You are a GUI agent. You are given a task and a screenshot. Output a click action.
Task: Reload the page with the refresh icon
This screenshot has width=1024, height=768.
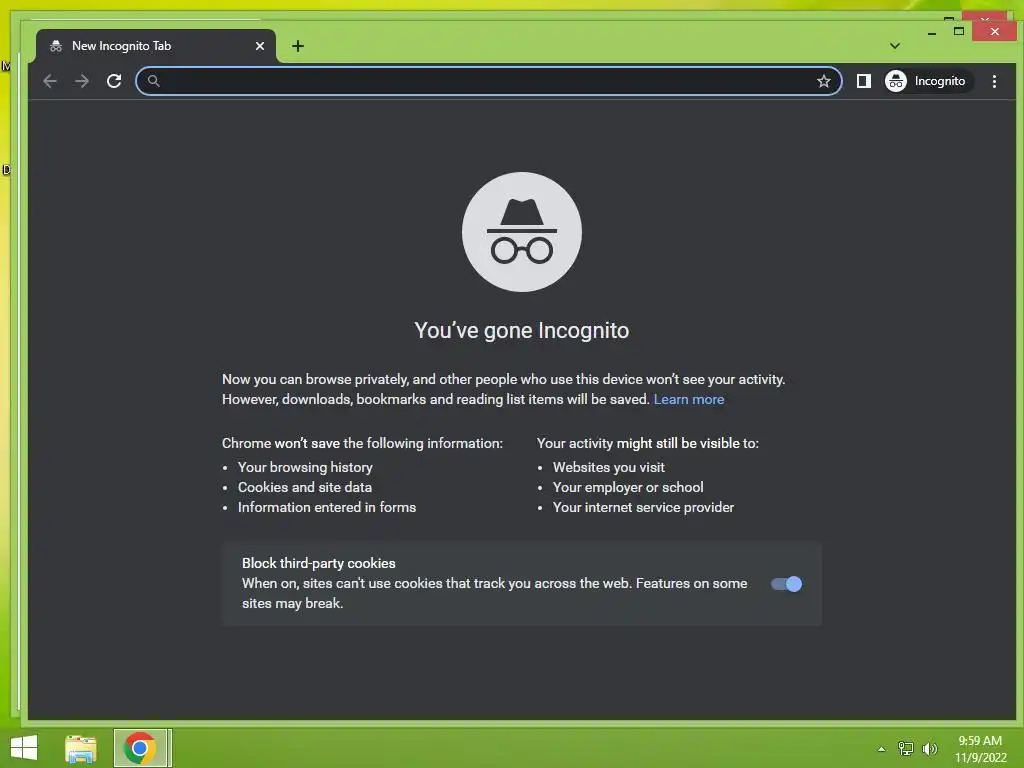(114, 81)
